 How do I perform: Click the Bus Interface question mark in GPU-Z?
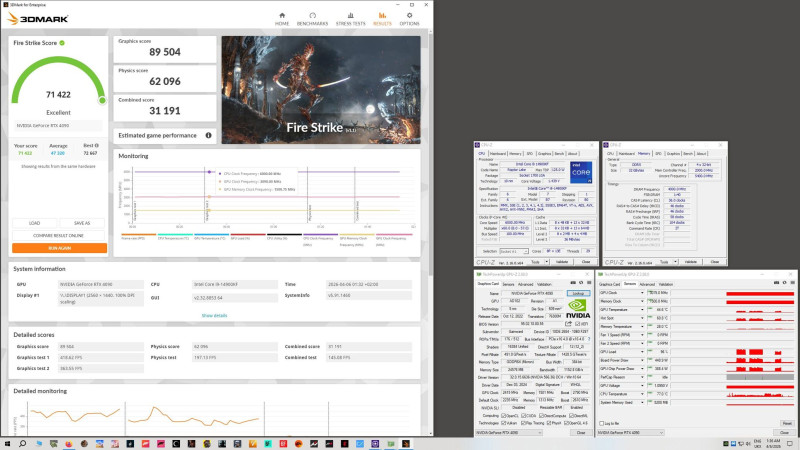(x=589, y=339)
